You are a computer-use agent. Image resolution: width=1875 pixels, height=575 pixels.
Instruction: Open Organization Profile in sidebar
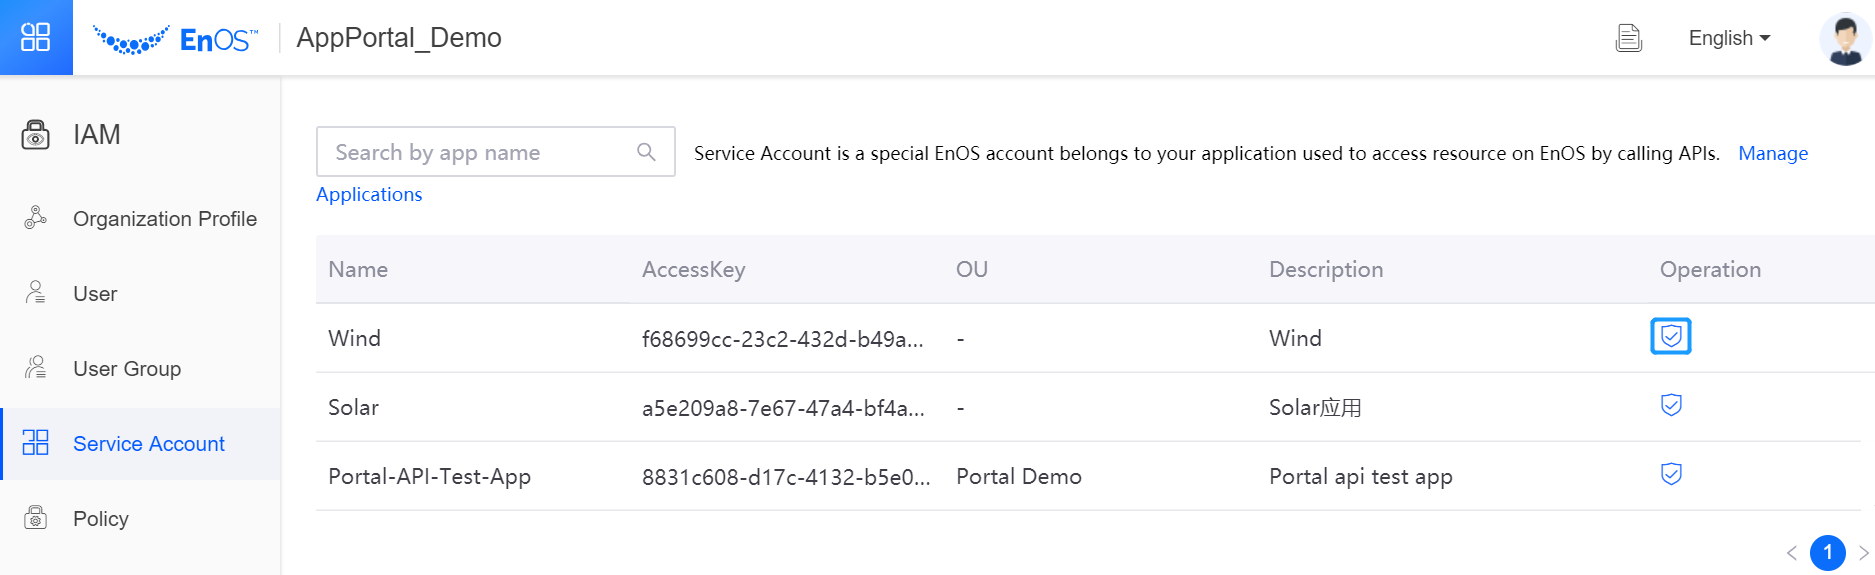click(x=165, y=219)
